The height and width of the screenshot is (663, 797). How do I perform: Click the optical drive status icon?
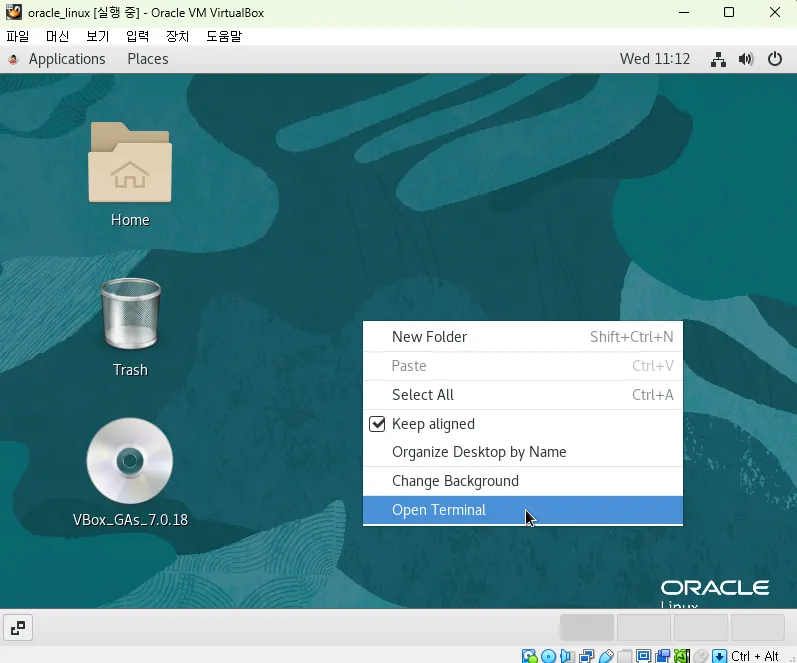548,656
